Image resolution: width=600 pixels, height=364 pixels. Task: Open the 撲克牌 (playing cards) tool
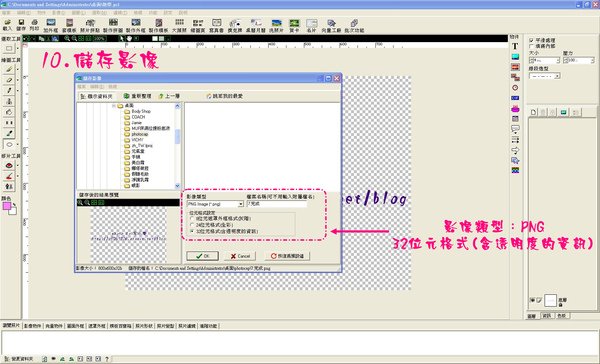coord(235,25)
